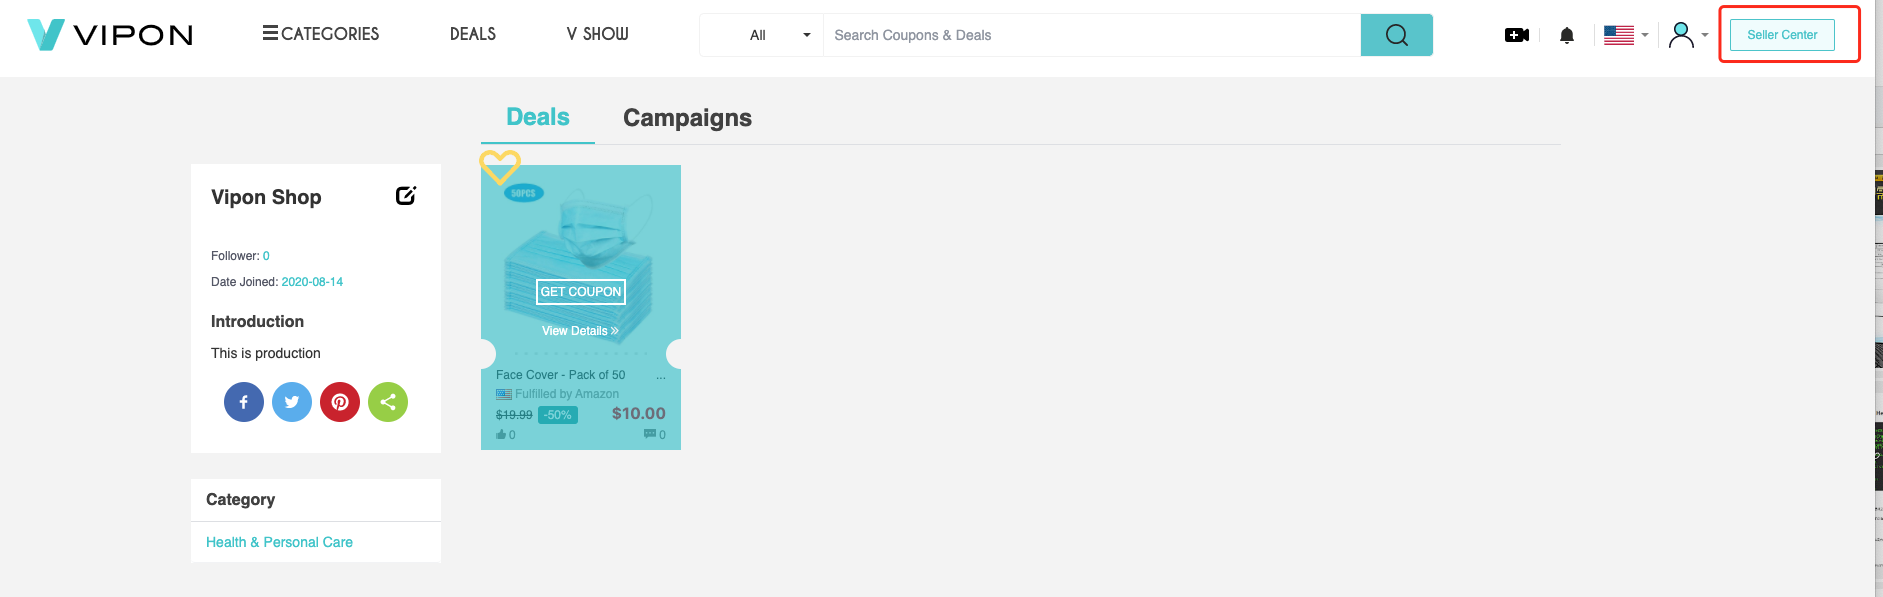
Task: Click the Vipon logo
Action: pyautogui.click(x=110, y=35)
